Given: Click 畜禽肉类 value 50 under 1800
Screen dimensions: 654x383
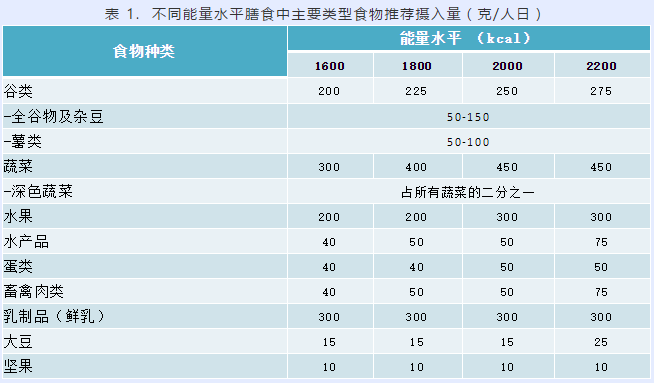Looking at the screenshot, I should tap(416, 292).
